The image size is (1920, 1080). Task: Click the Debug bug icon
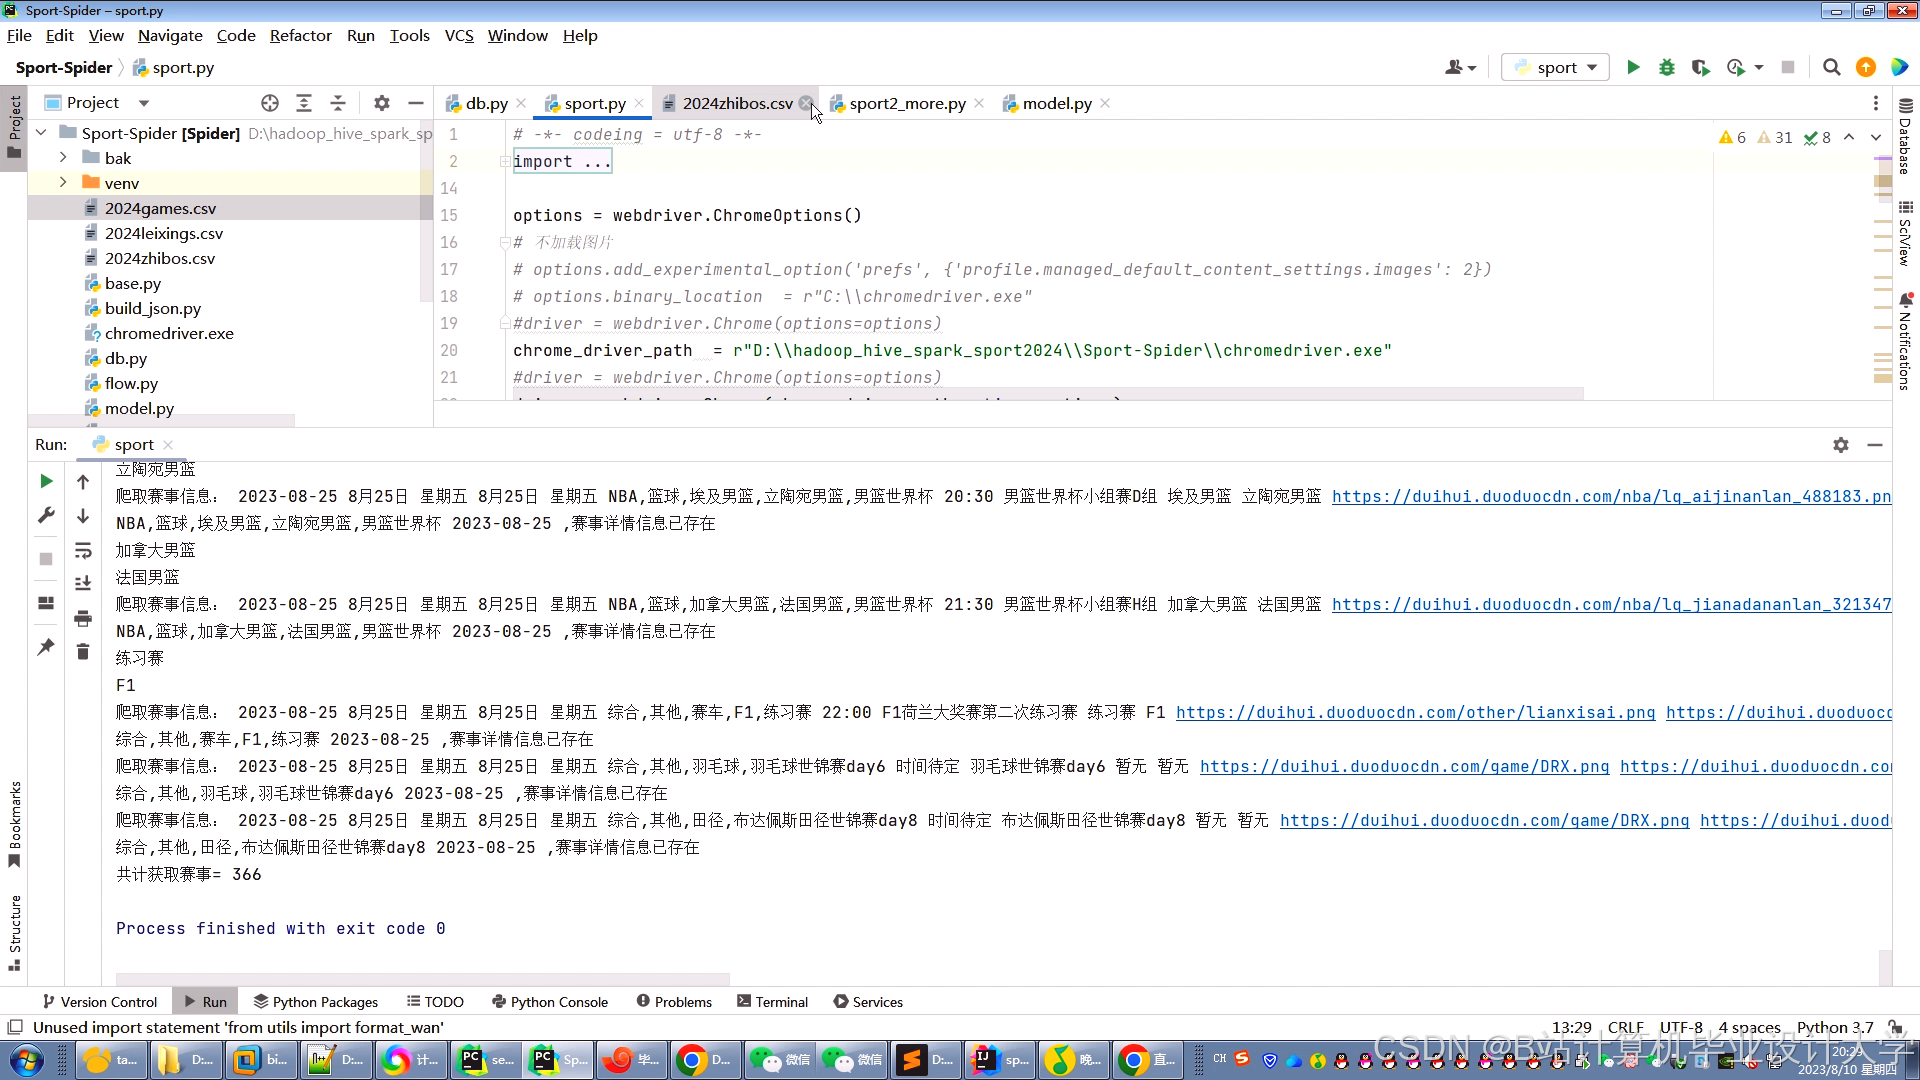pos(1666,67)
